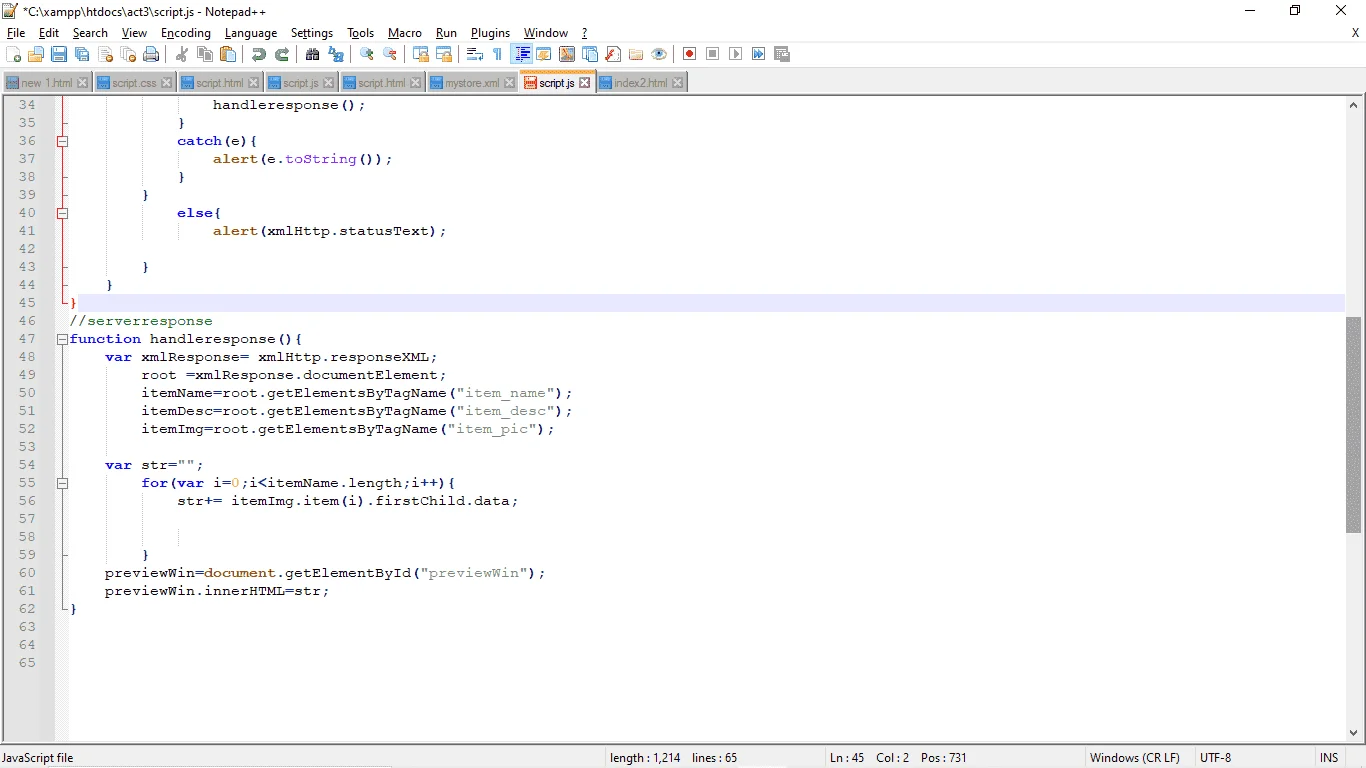Switch to the new 1.html tab

pos(47,83)
